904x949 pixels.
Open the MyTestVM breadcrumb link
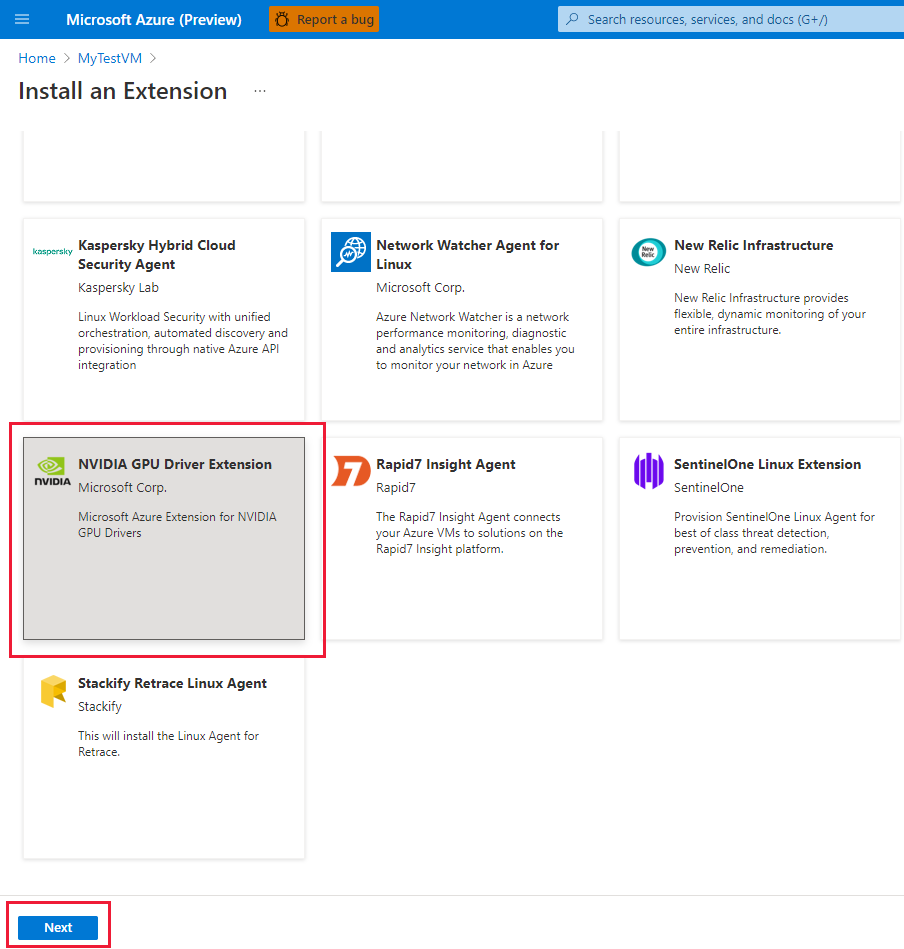click(x=110, y=58)
